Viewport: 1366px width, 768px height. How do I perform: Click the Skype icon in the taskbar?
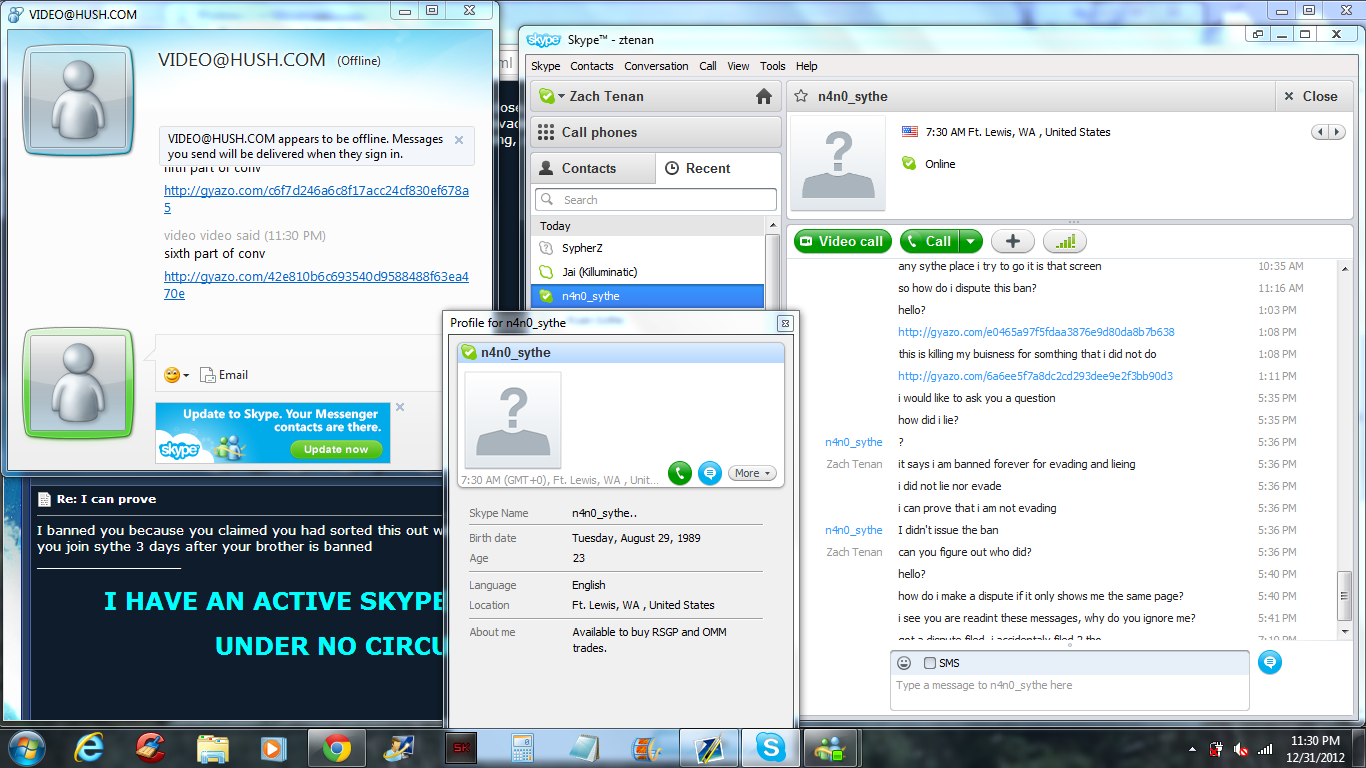click(770, 747)
